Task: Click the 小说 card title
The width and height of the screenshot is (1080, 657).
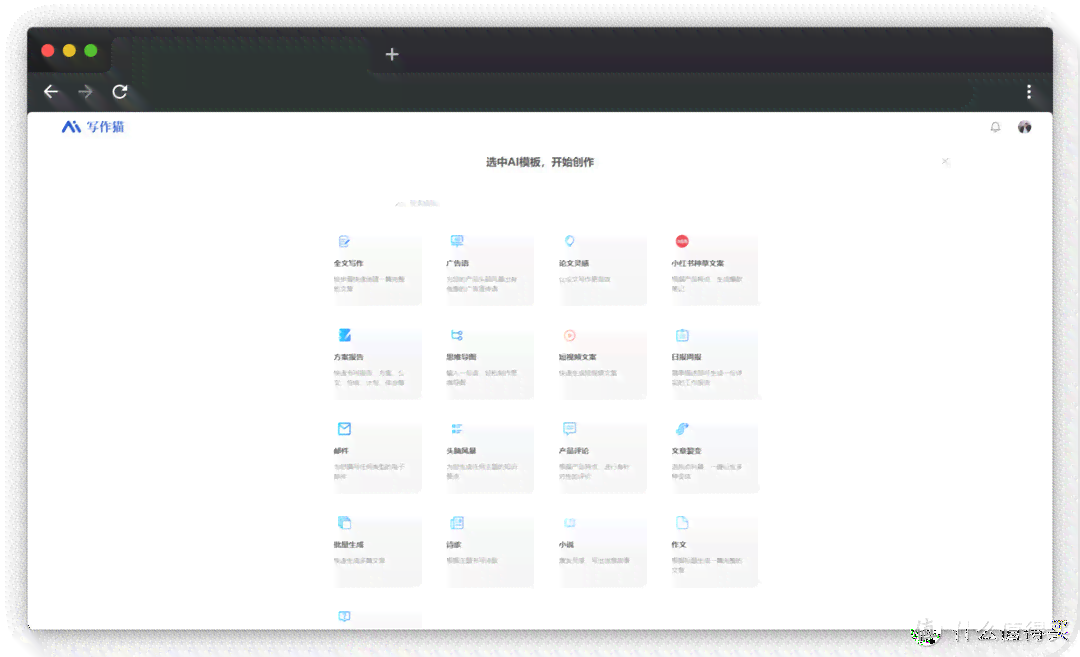Action: tap(566, 544)
